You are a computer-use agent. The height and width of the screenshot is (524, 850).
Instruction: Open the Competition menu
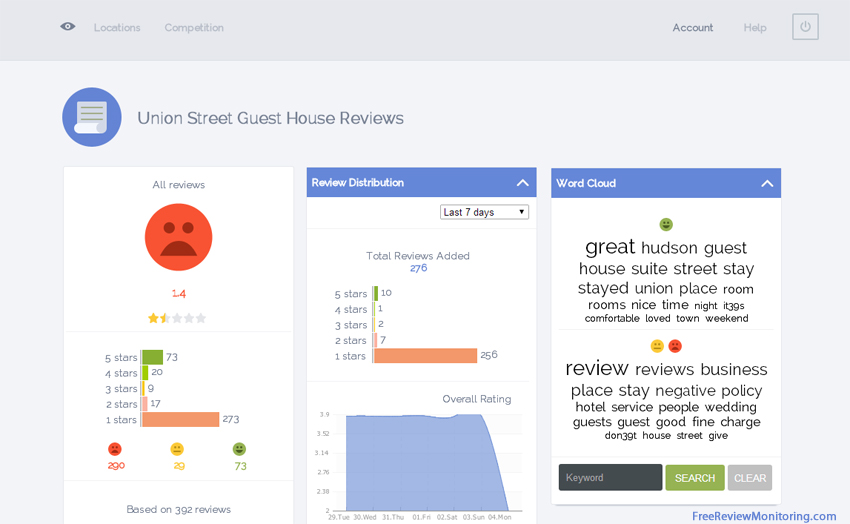coord(194,28)
